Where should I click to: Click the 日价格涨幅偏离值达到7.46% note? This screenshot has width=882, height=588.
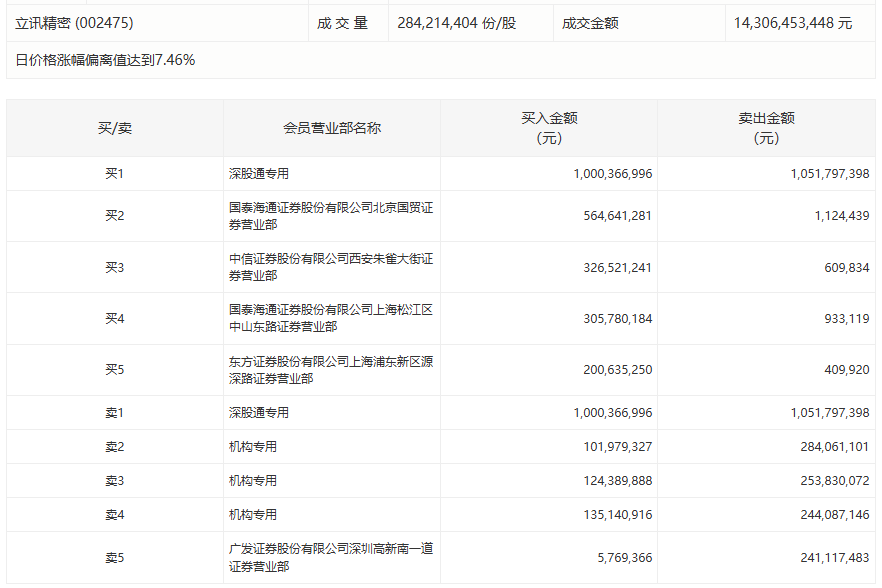(x=105, y=60)
